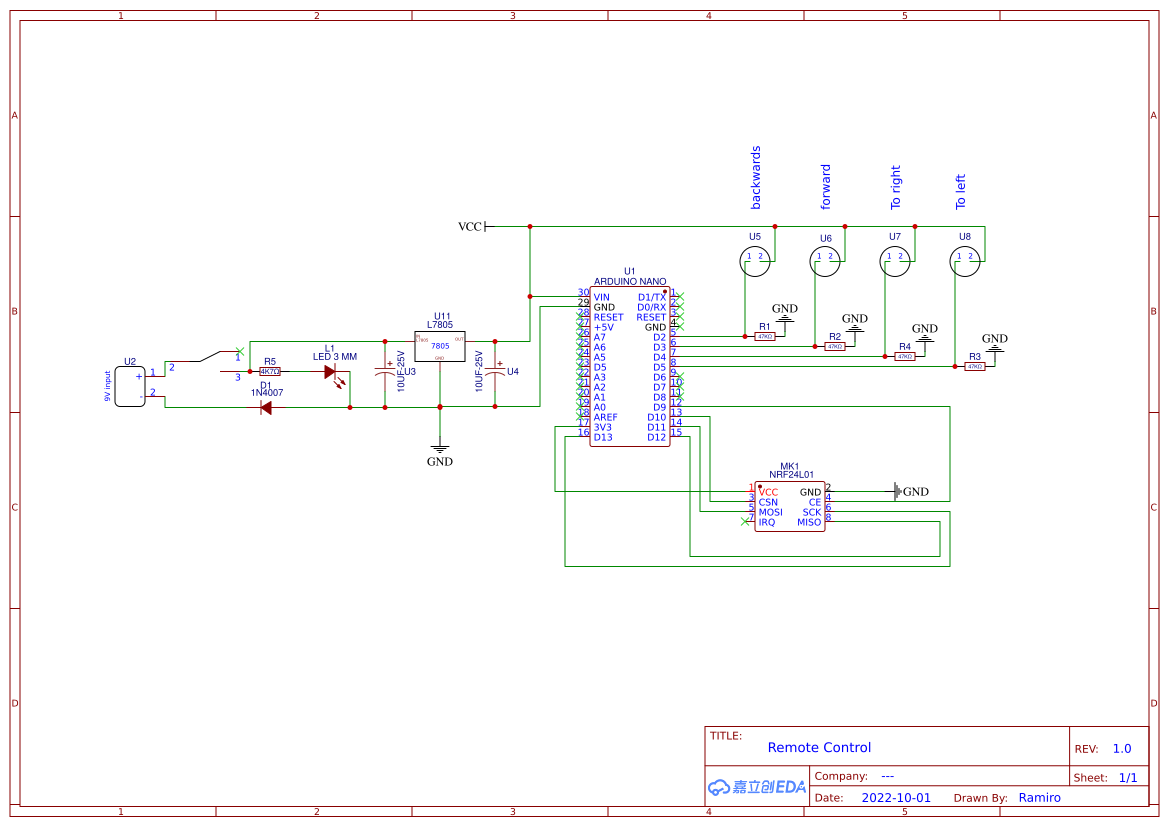The width and height of the screenshot is (1169, 827).
Task: Select the U8 pushbutton symbol
Action: coord(965,261)
